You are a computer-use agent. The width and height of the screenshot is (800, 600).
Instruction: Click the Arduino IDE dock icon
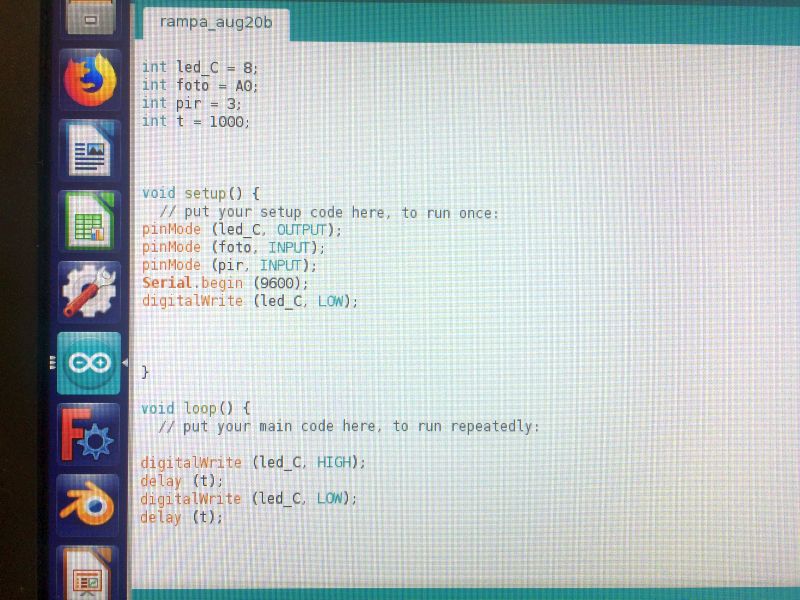click(89, 363)
